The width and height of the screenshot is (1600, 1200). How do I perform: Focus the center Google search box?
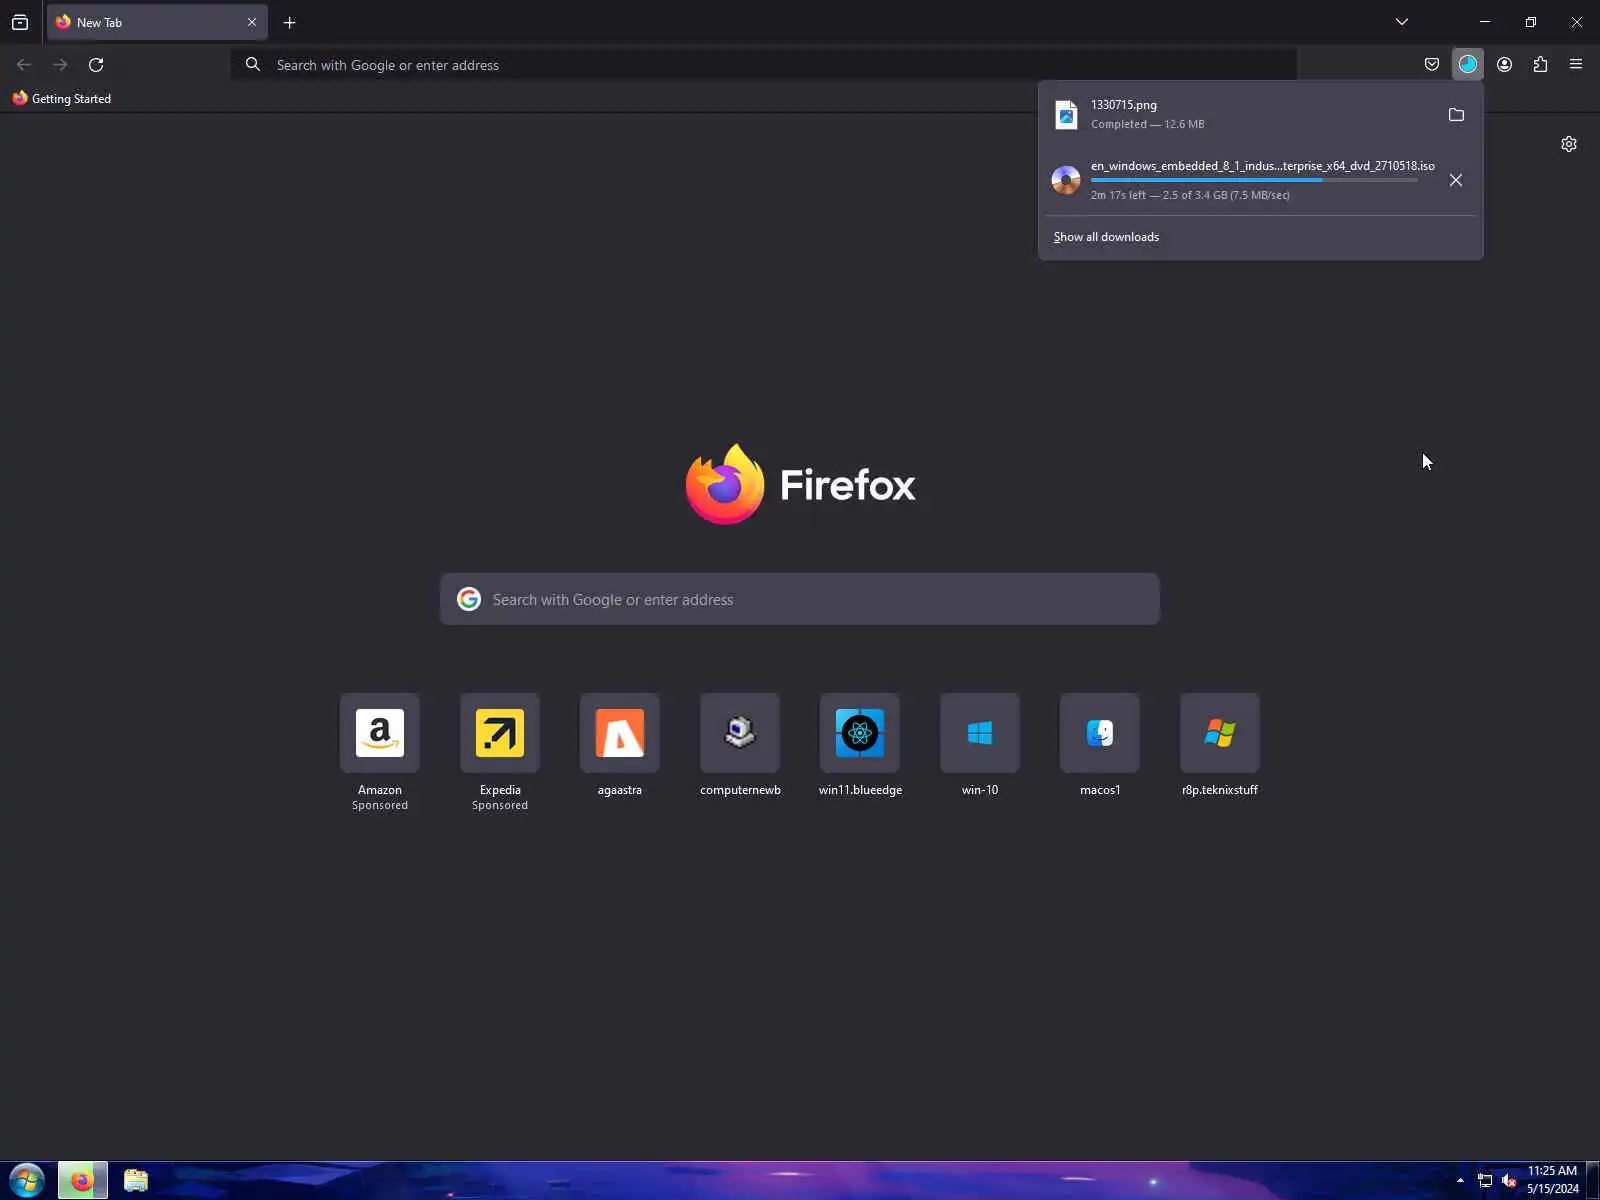coord(800,599)
